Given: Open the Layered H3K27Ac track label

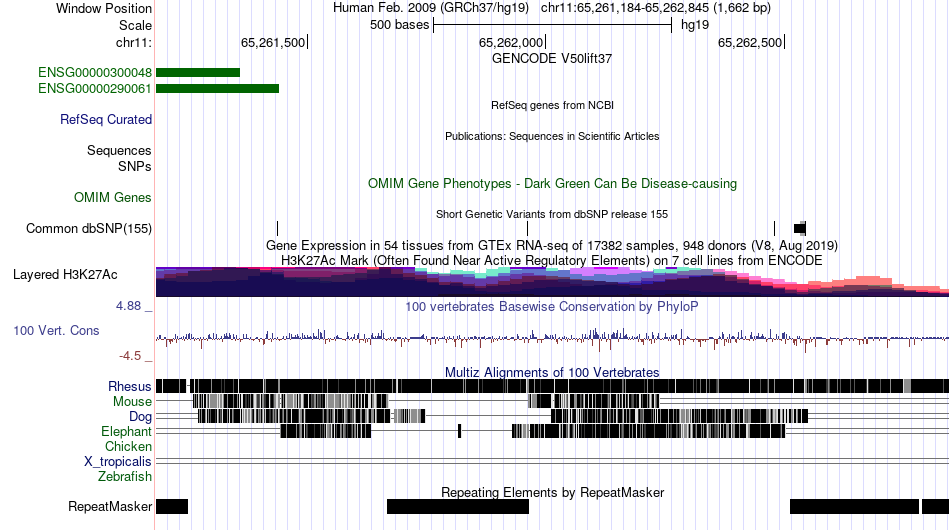Looking at the screenshot, I should [x=65, y=274].
